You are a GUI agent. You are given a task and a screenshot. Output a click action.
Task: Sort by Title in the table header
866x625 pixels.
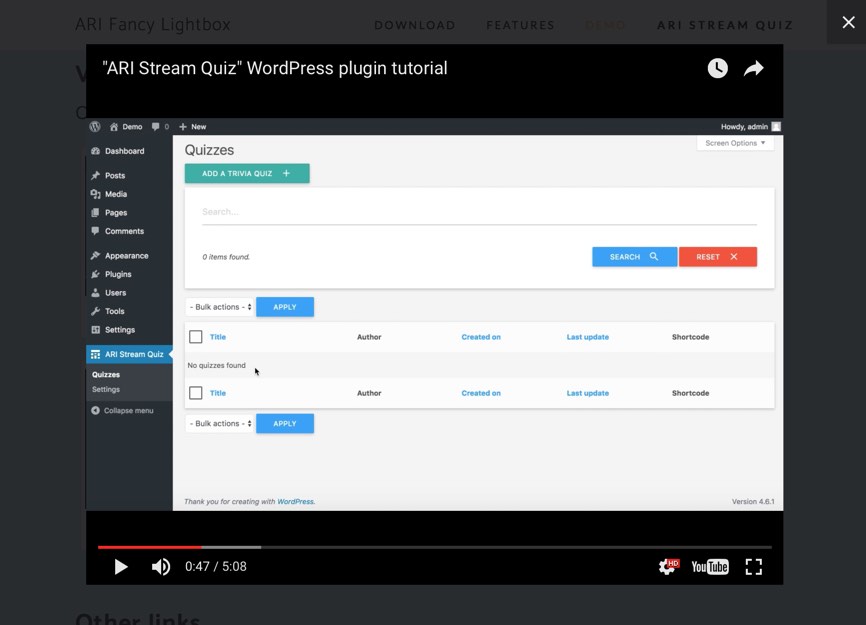(x=218, y=337)
